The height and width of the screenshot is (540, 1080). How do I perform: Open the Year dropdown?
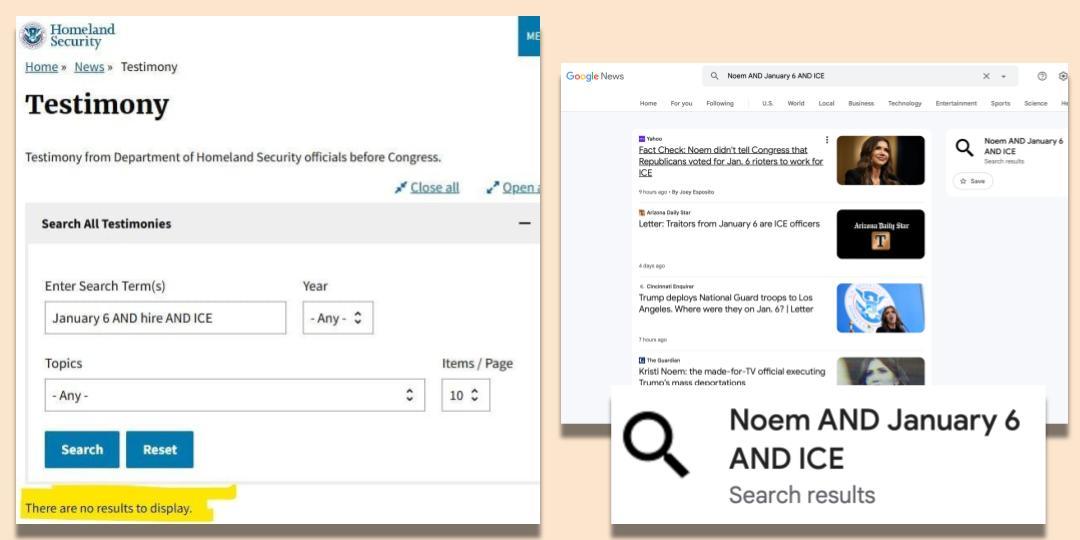point(338,318)
